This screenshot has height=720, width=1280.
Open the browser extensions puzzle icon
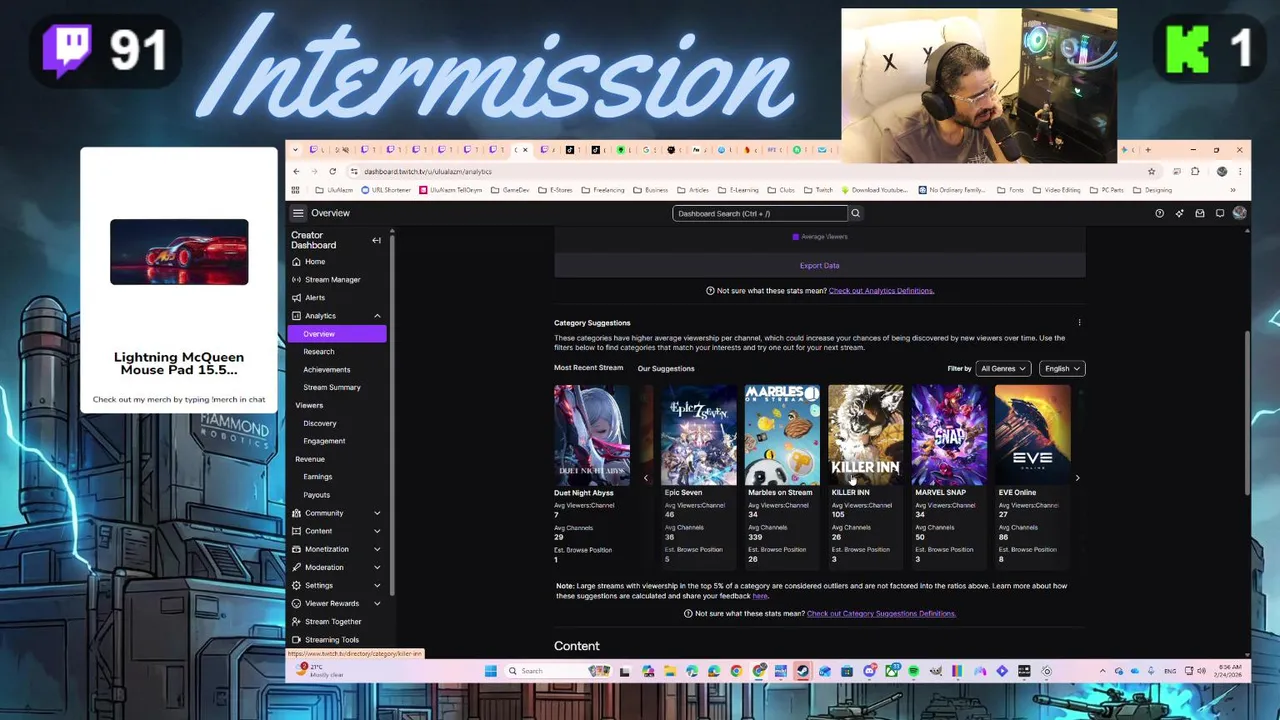coord(1195,171)
